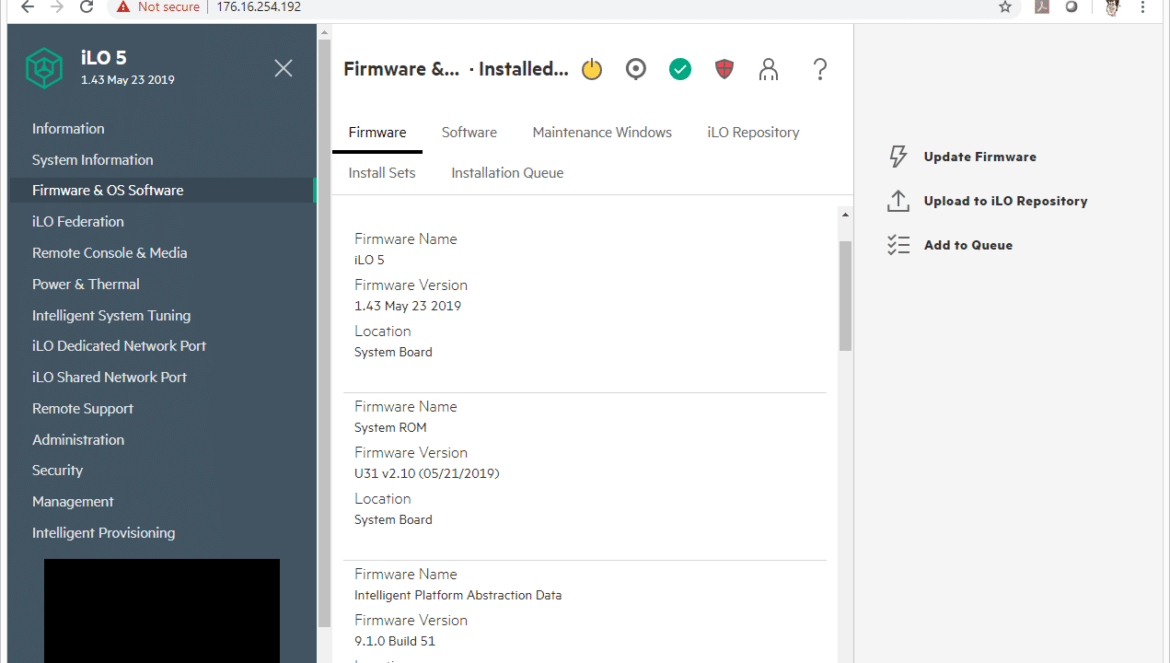The width and height of the screenshot is (1170, 663).
Task: Click the Not secure warning icon
Action: (123, 7)
